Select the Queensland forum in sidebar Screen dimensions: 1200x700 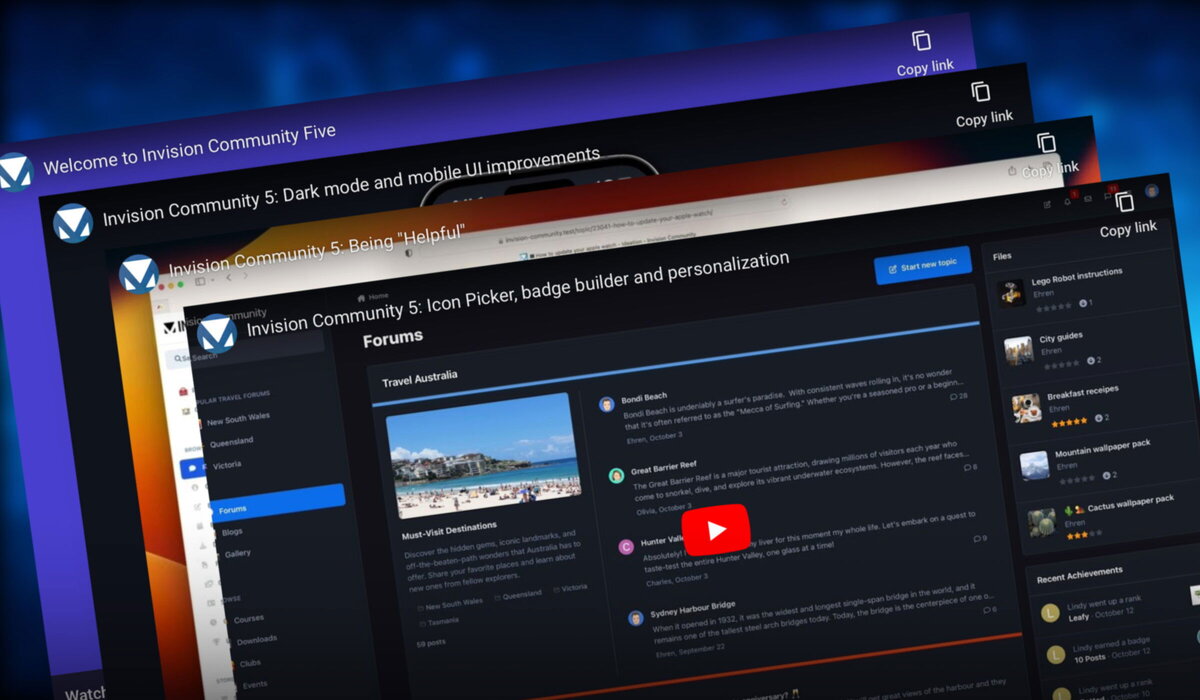click(231, 441)
